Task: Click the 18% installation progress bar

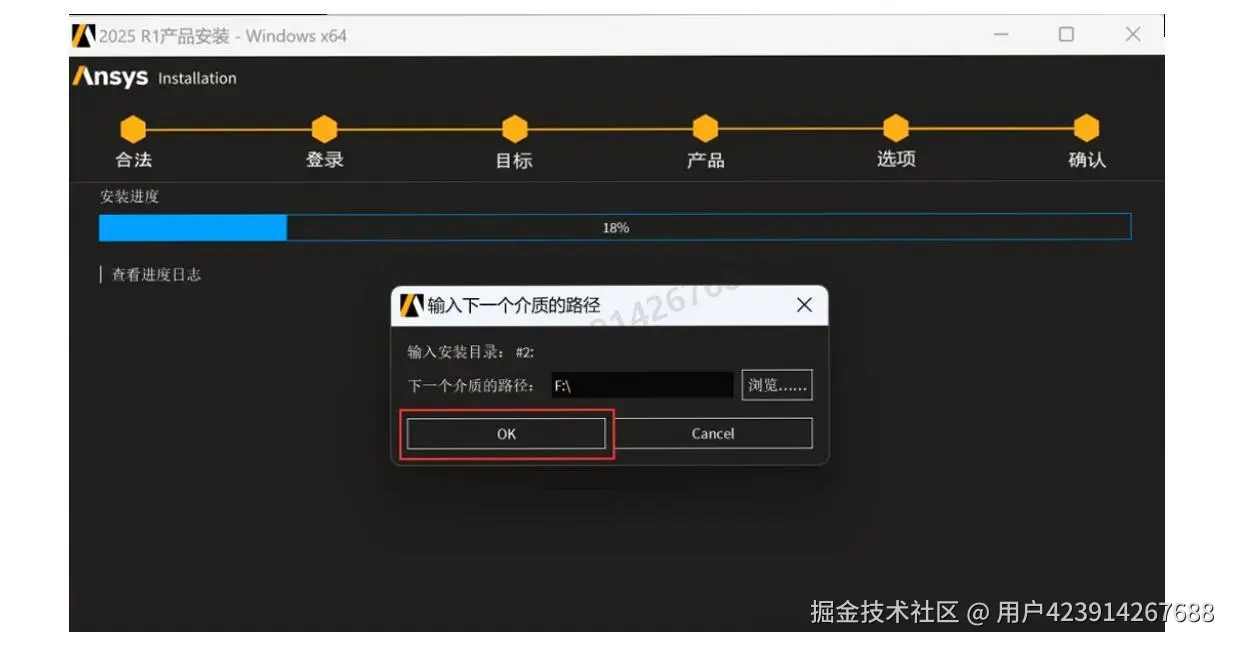Action: 615,227
